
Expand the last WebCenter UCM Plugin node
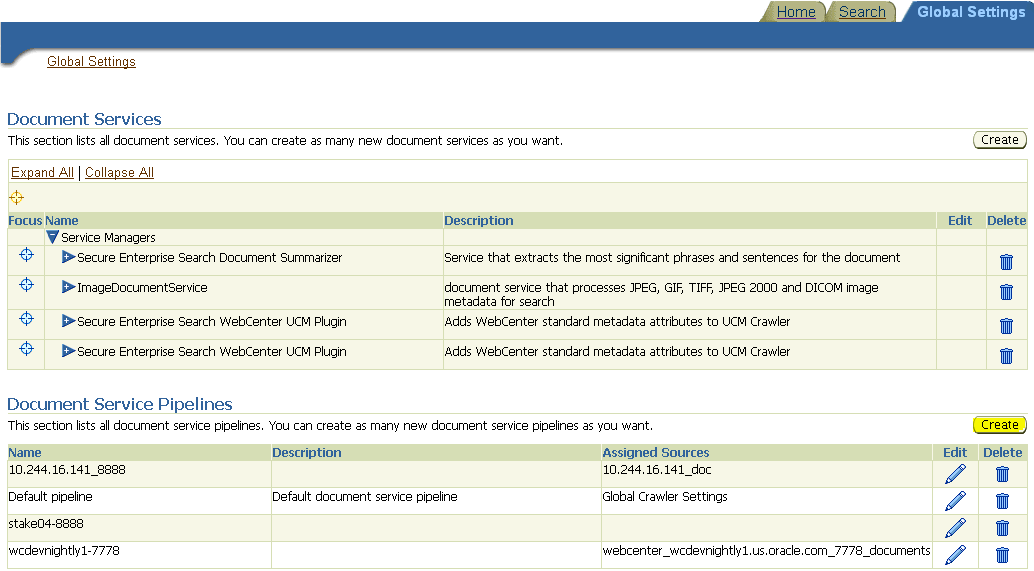tap(68, 351)
